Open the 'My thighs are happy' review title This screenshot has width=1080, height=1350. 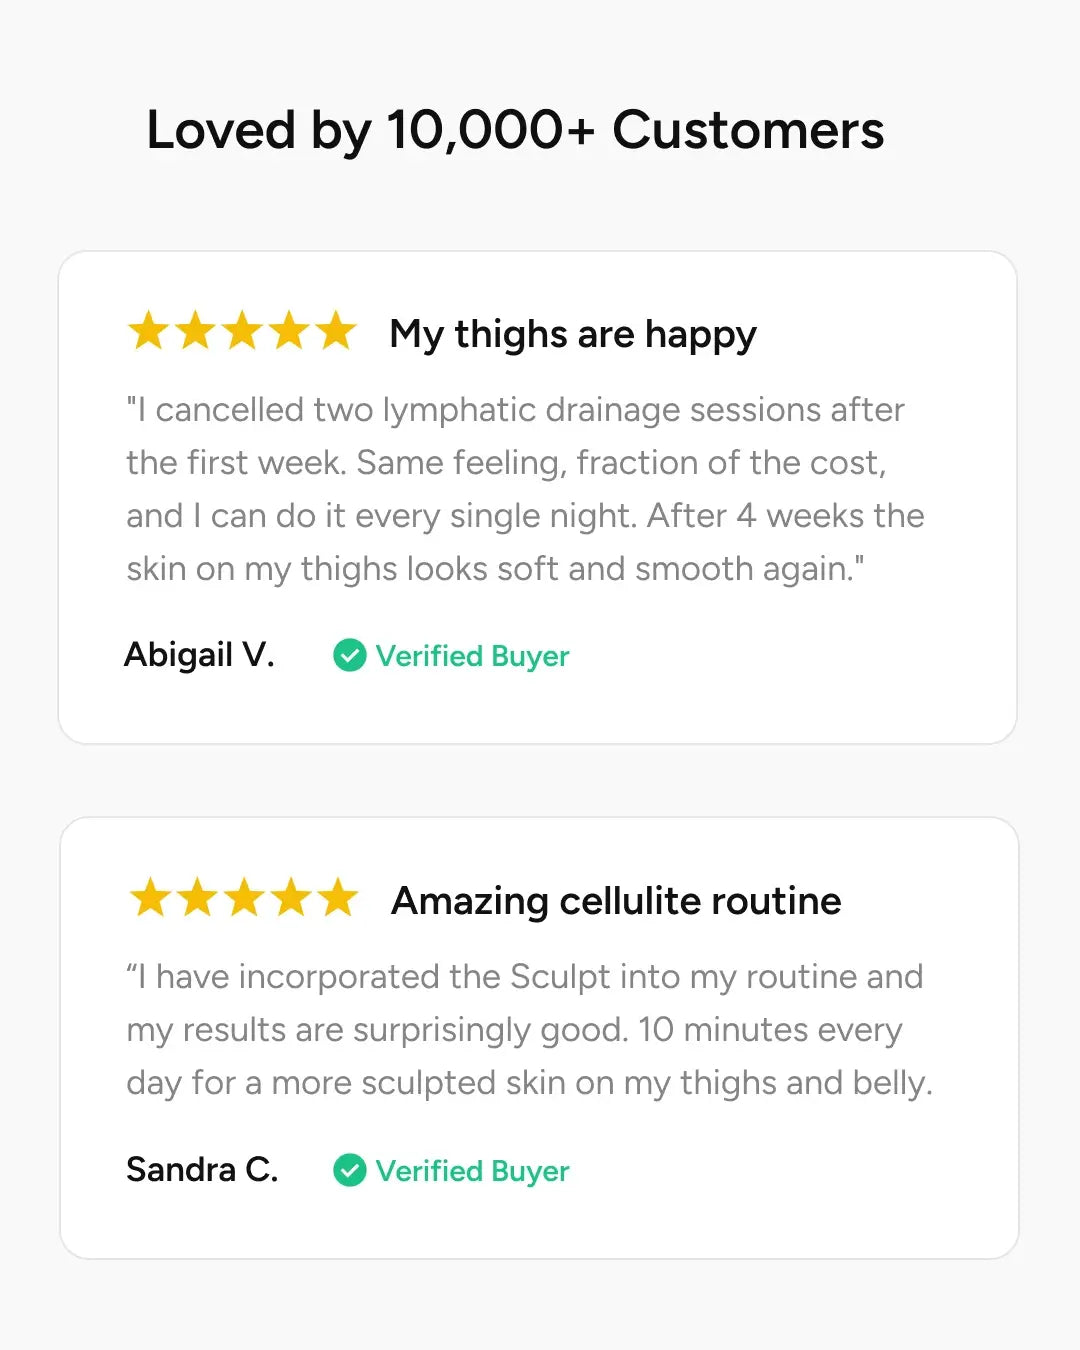tap(573, 335)
